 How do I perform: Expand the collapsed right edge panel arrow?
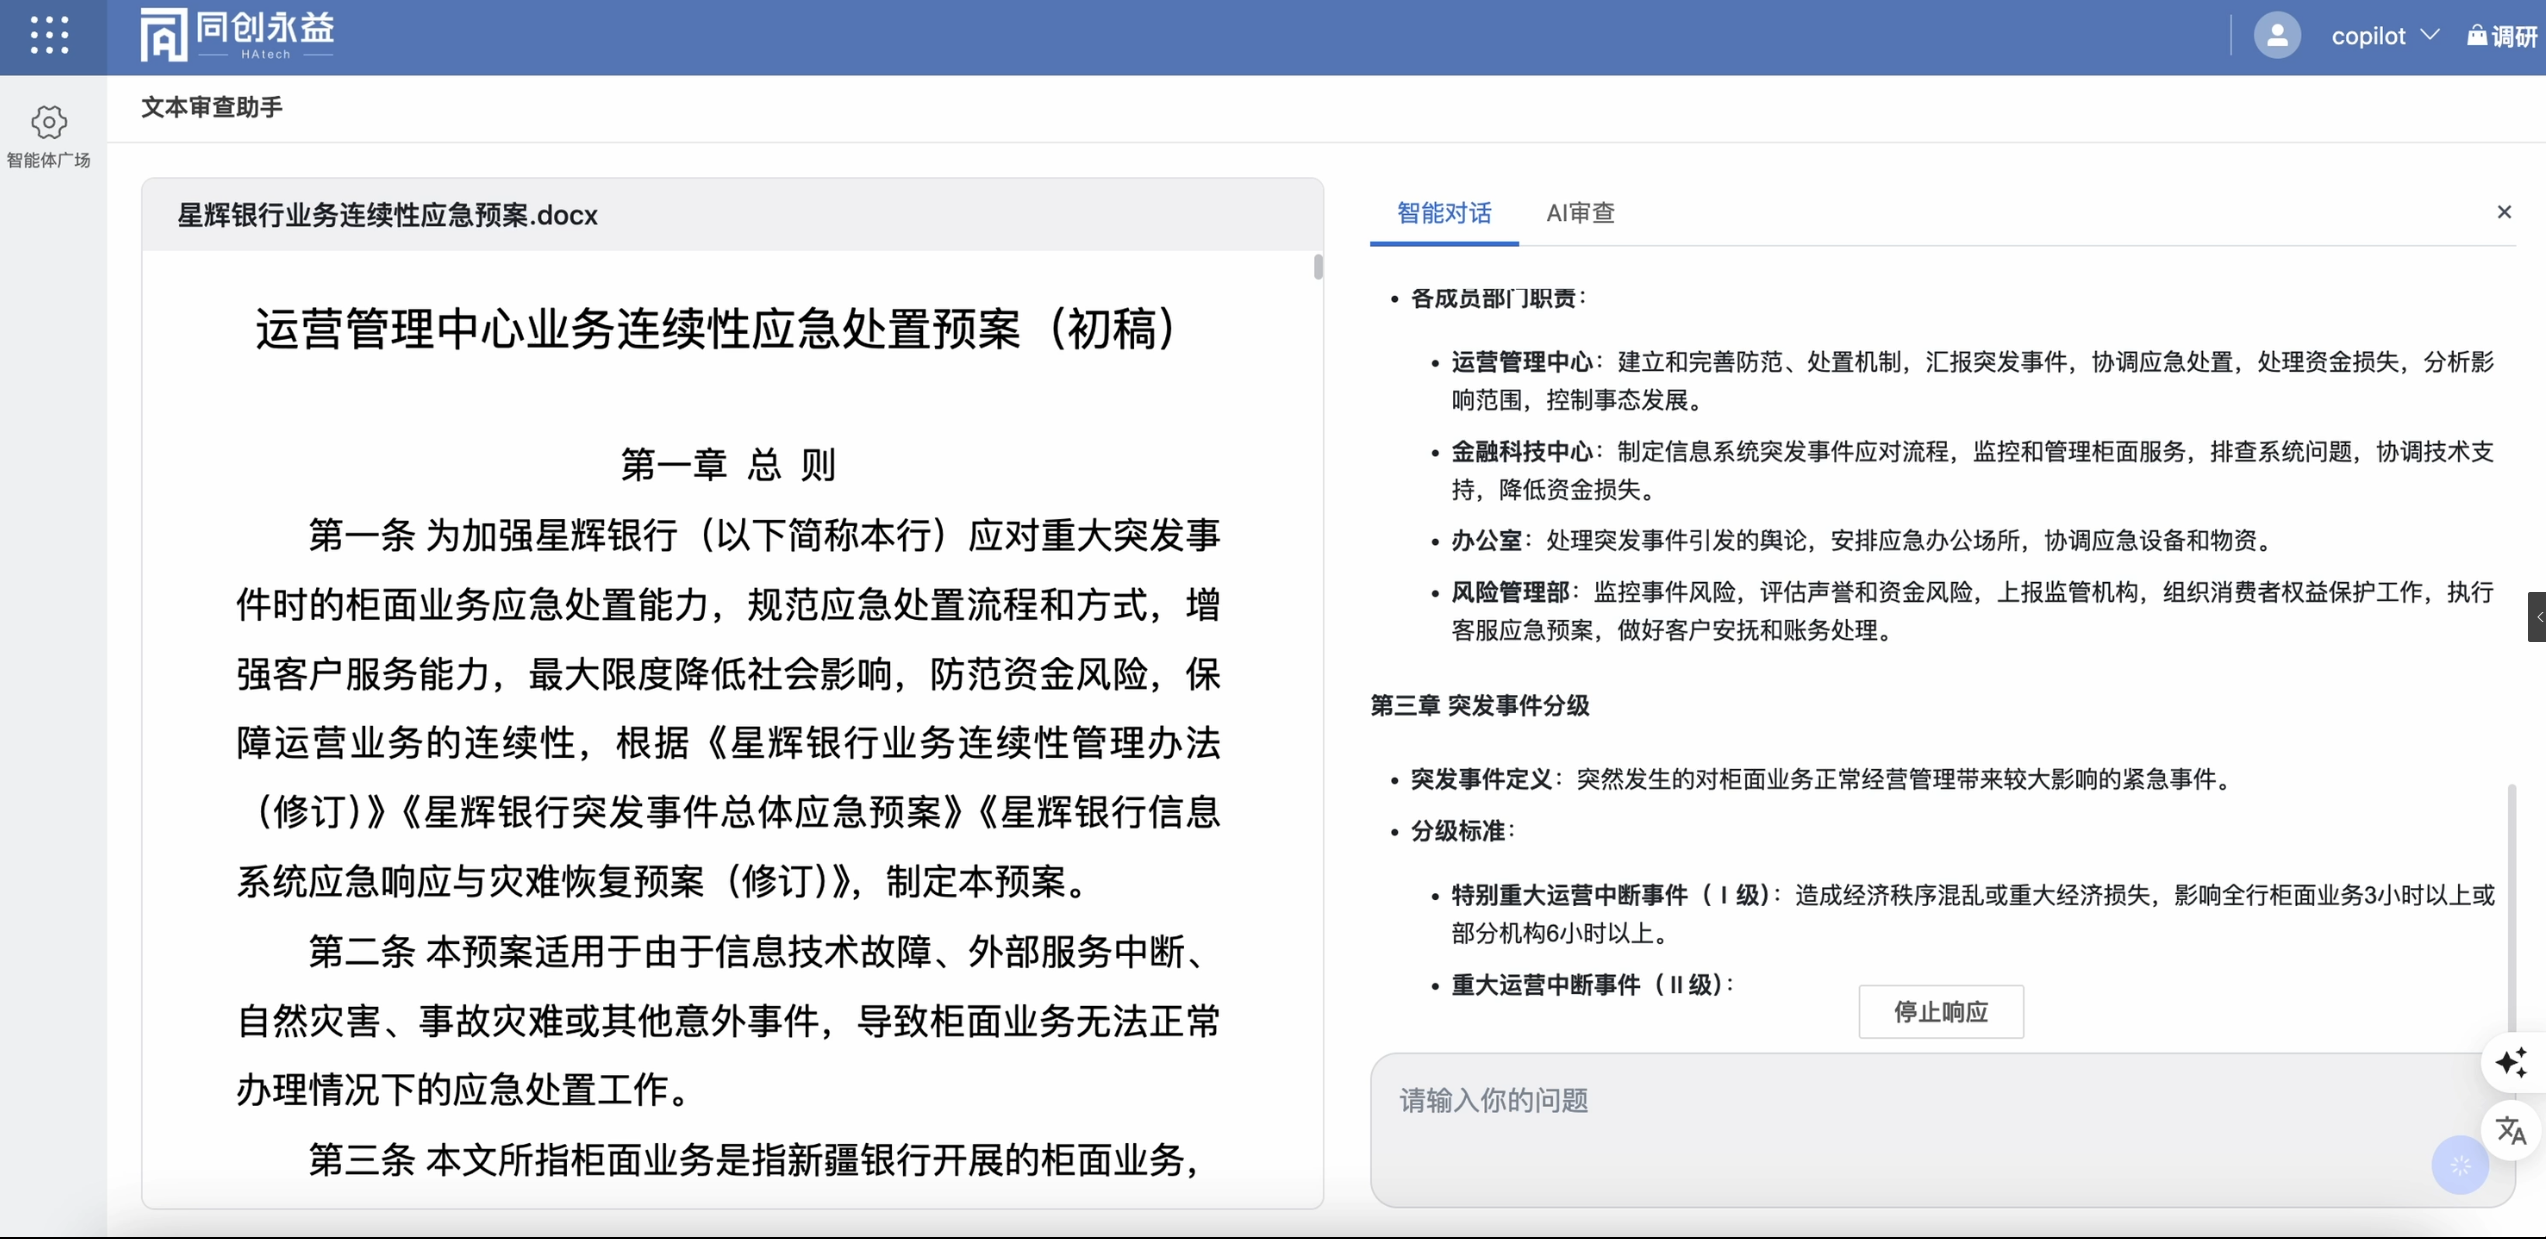pyautogui.click(x=2537, y=617)
